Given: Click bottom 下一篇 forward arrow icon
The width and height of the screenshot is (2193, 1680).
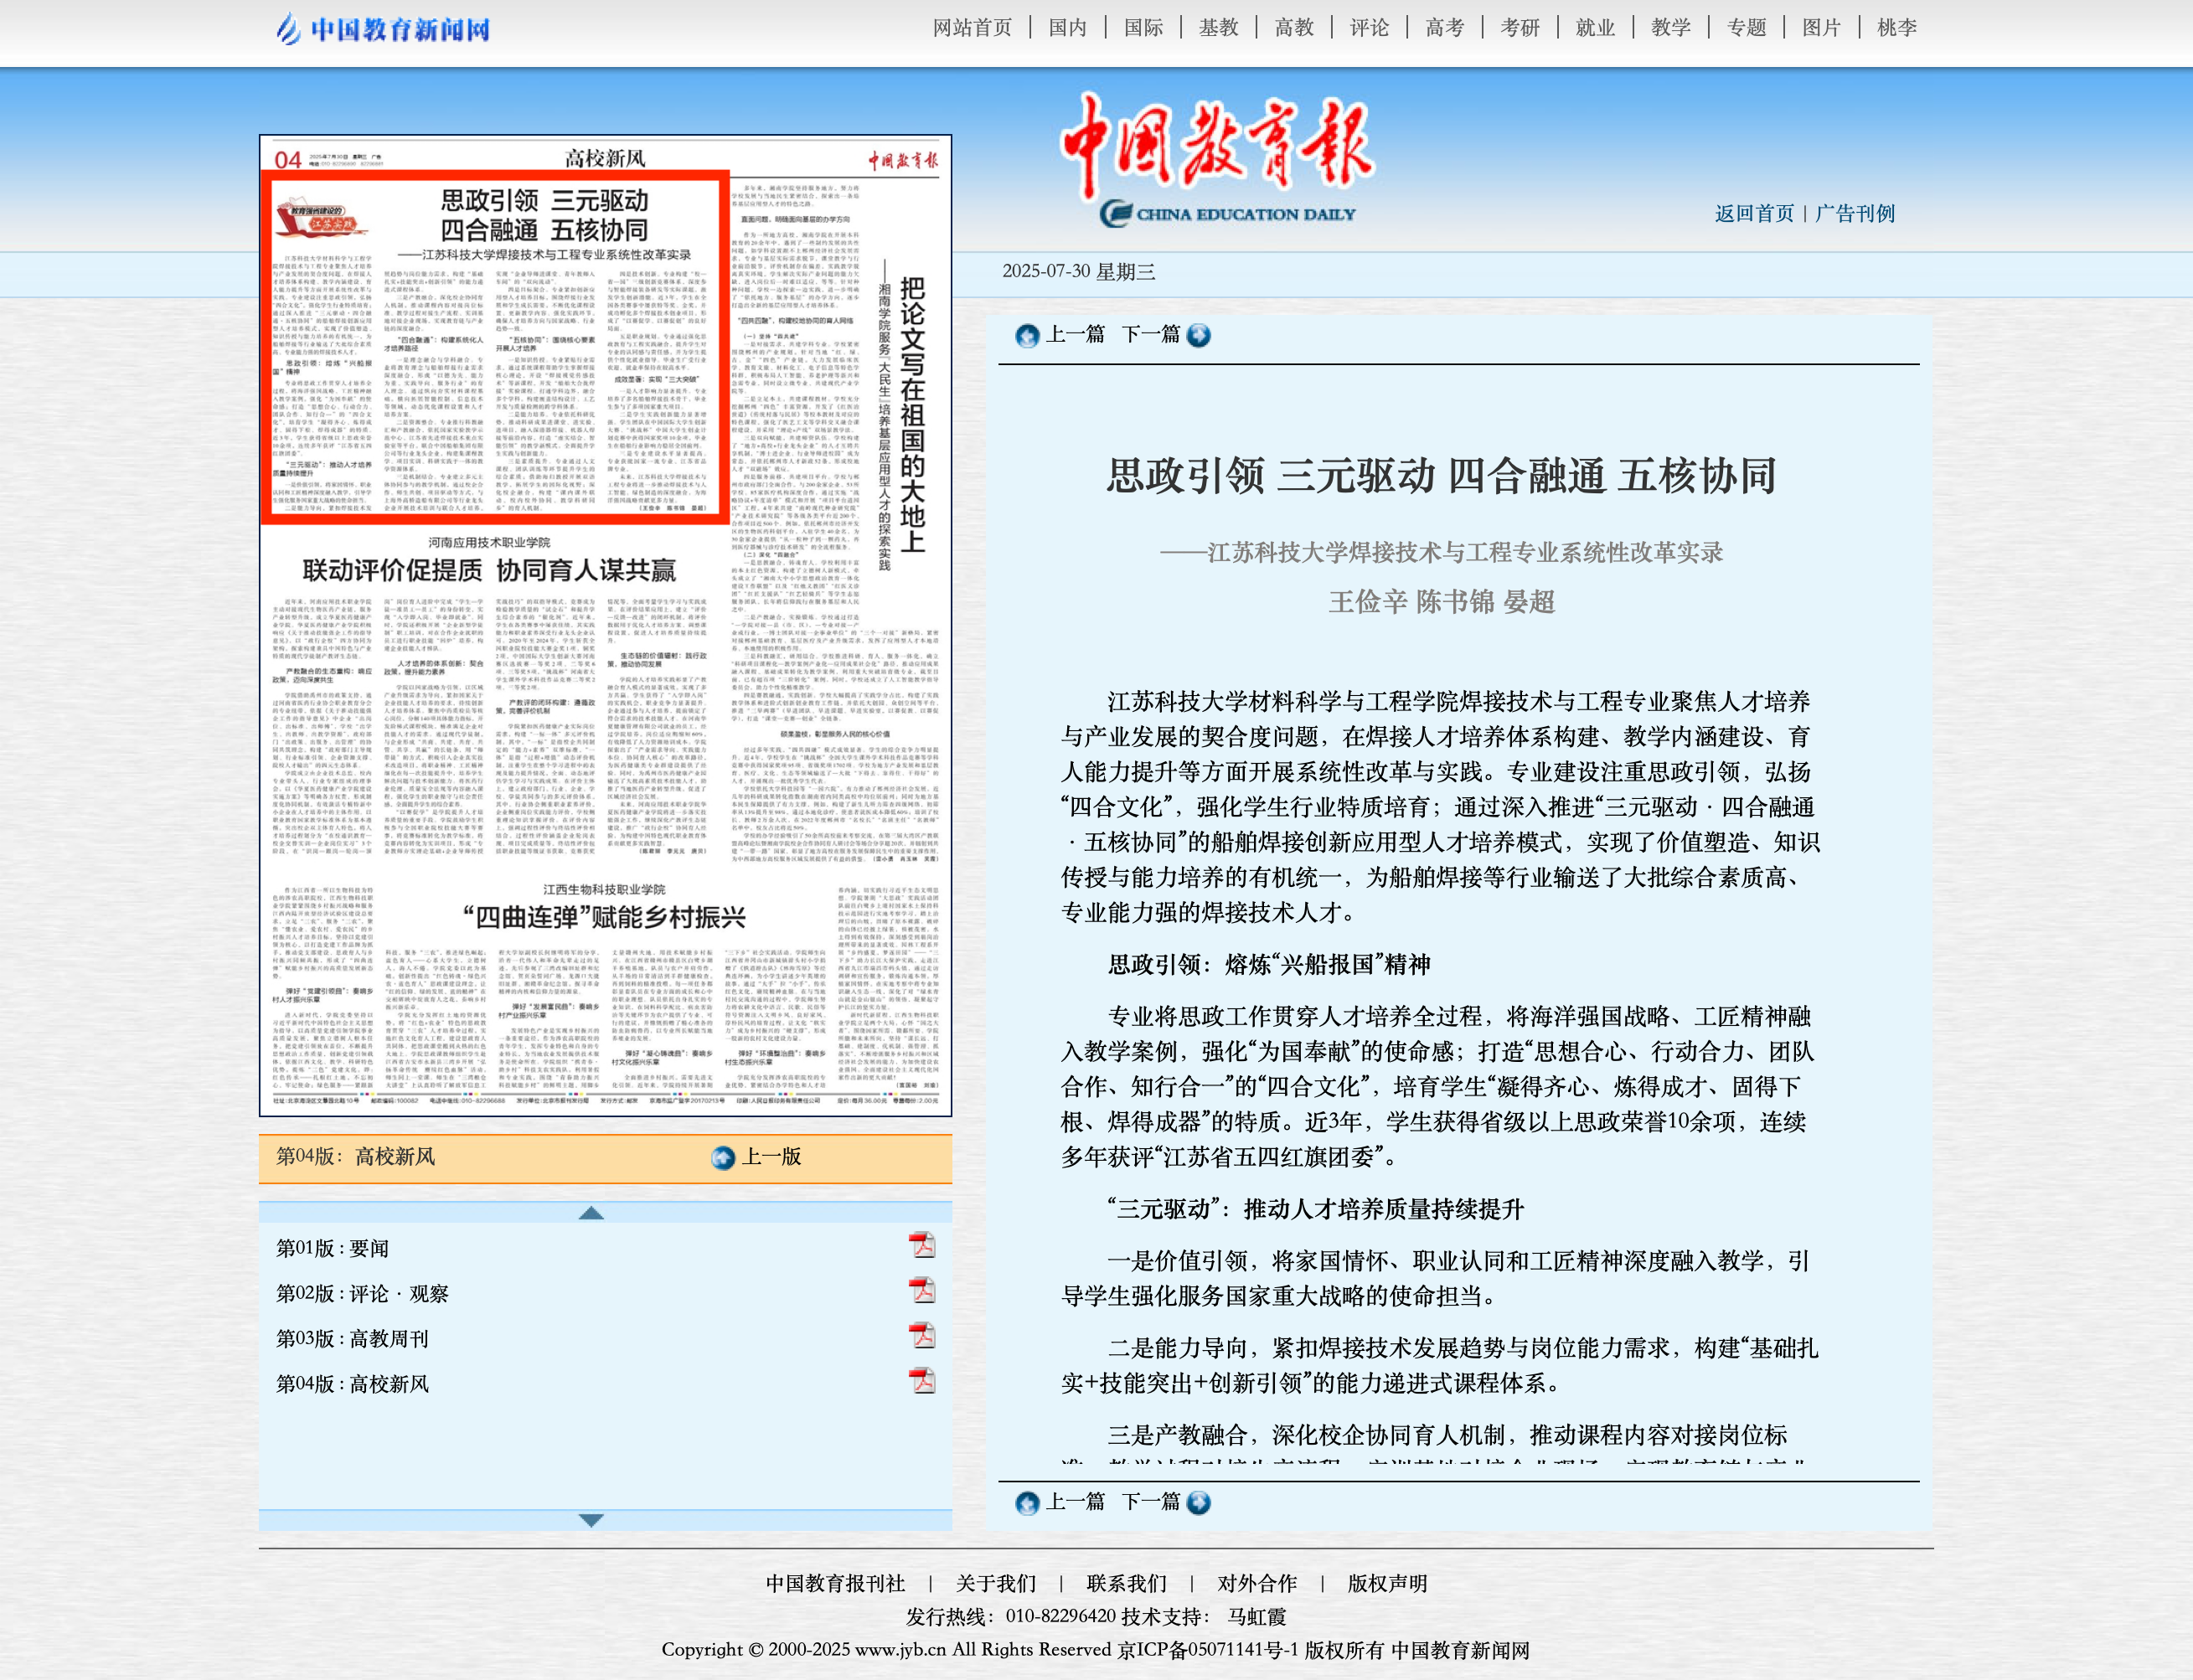Looking at the screenshot, I should (x=1198, y=1503).
